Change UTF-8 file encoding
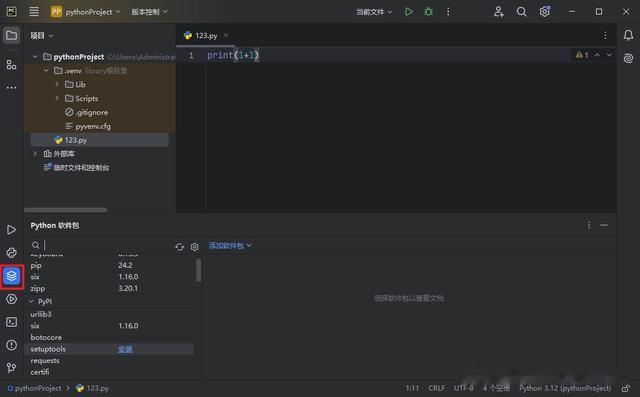The height and width of the screenshot is (397, 640). (463, 388)
